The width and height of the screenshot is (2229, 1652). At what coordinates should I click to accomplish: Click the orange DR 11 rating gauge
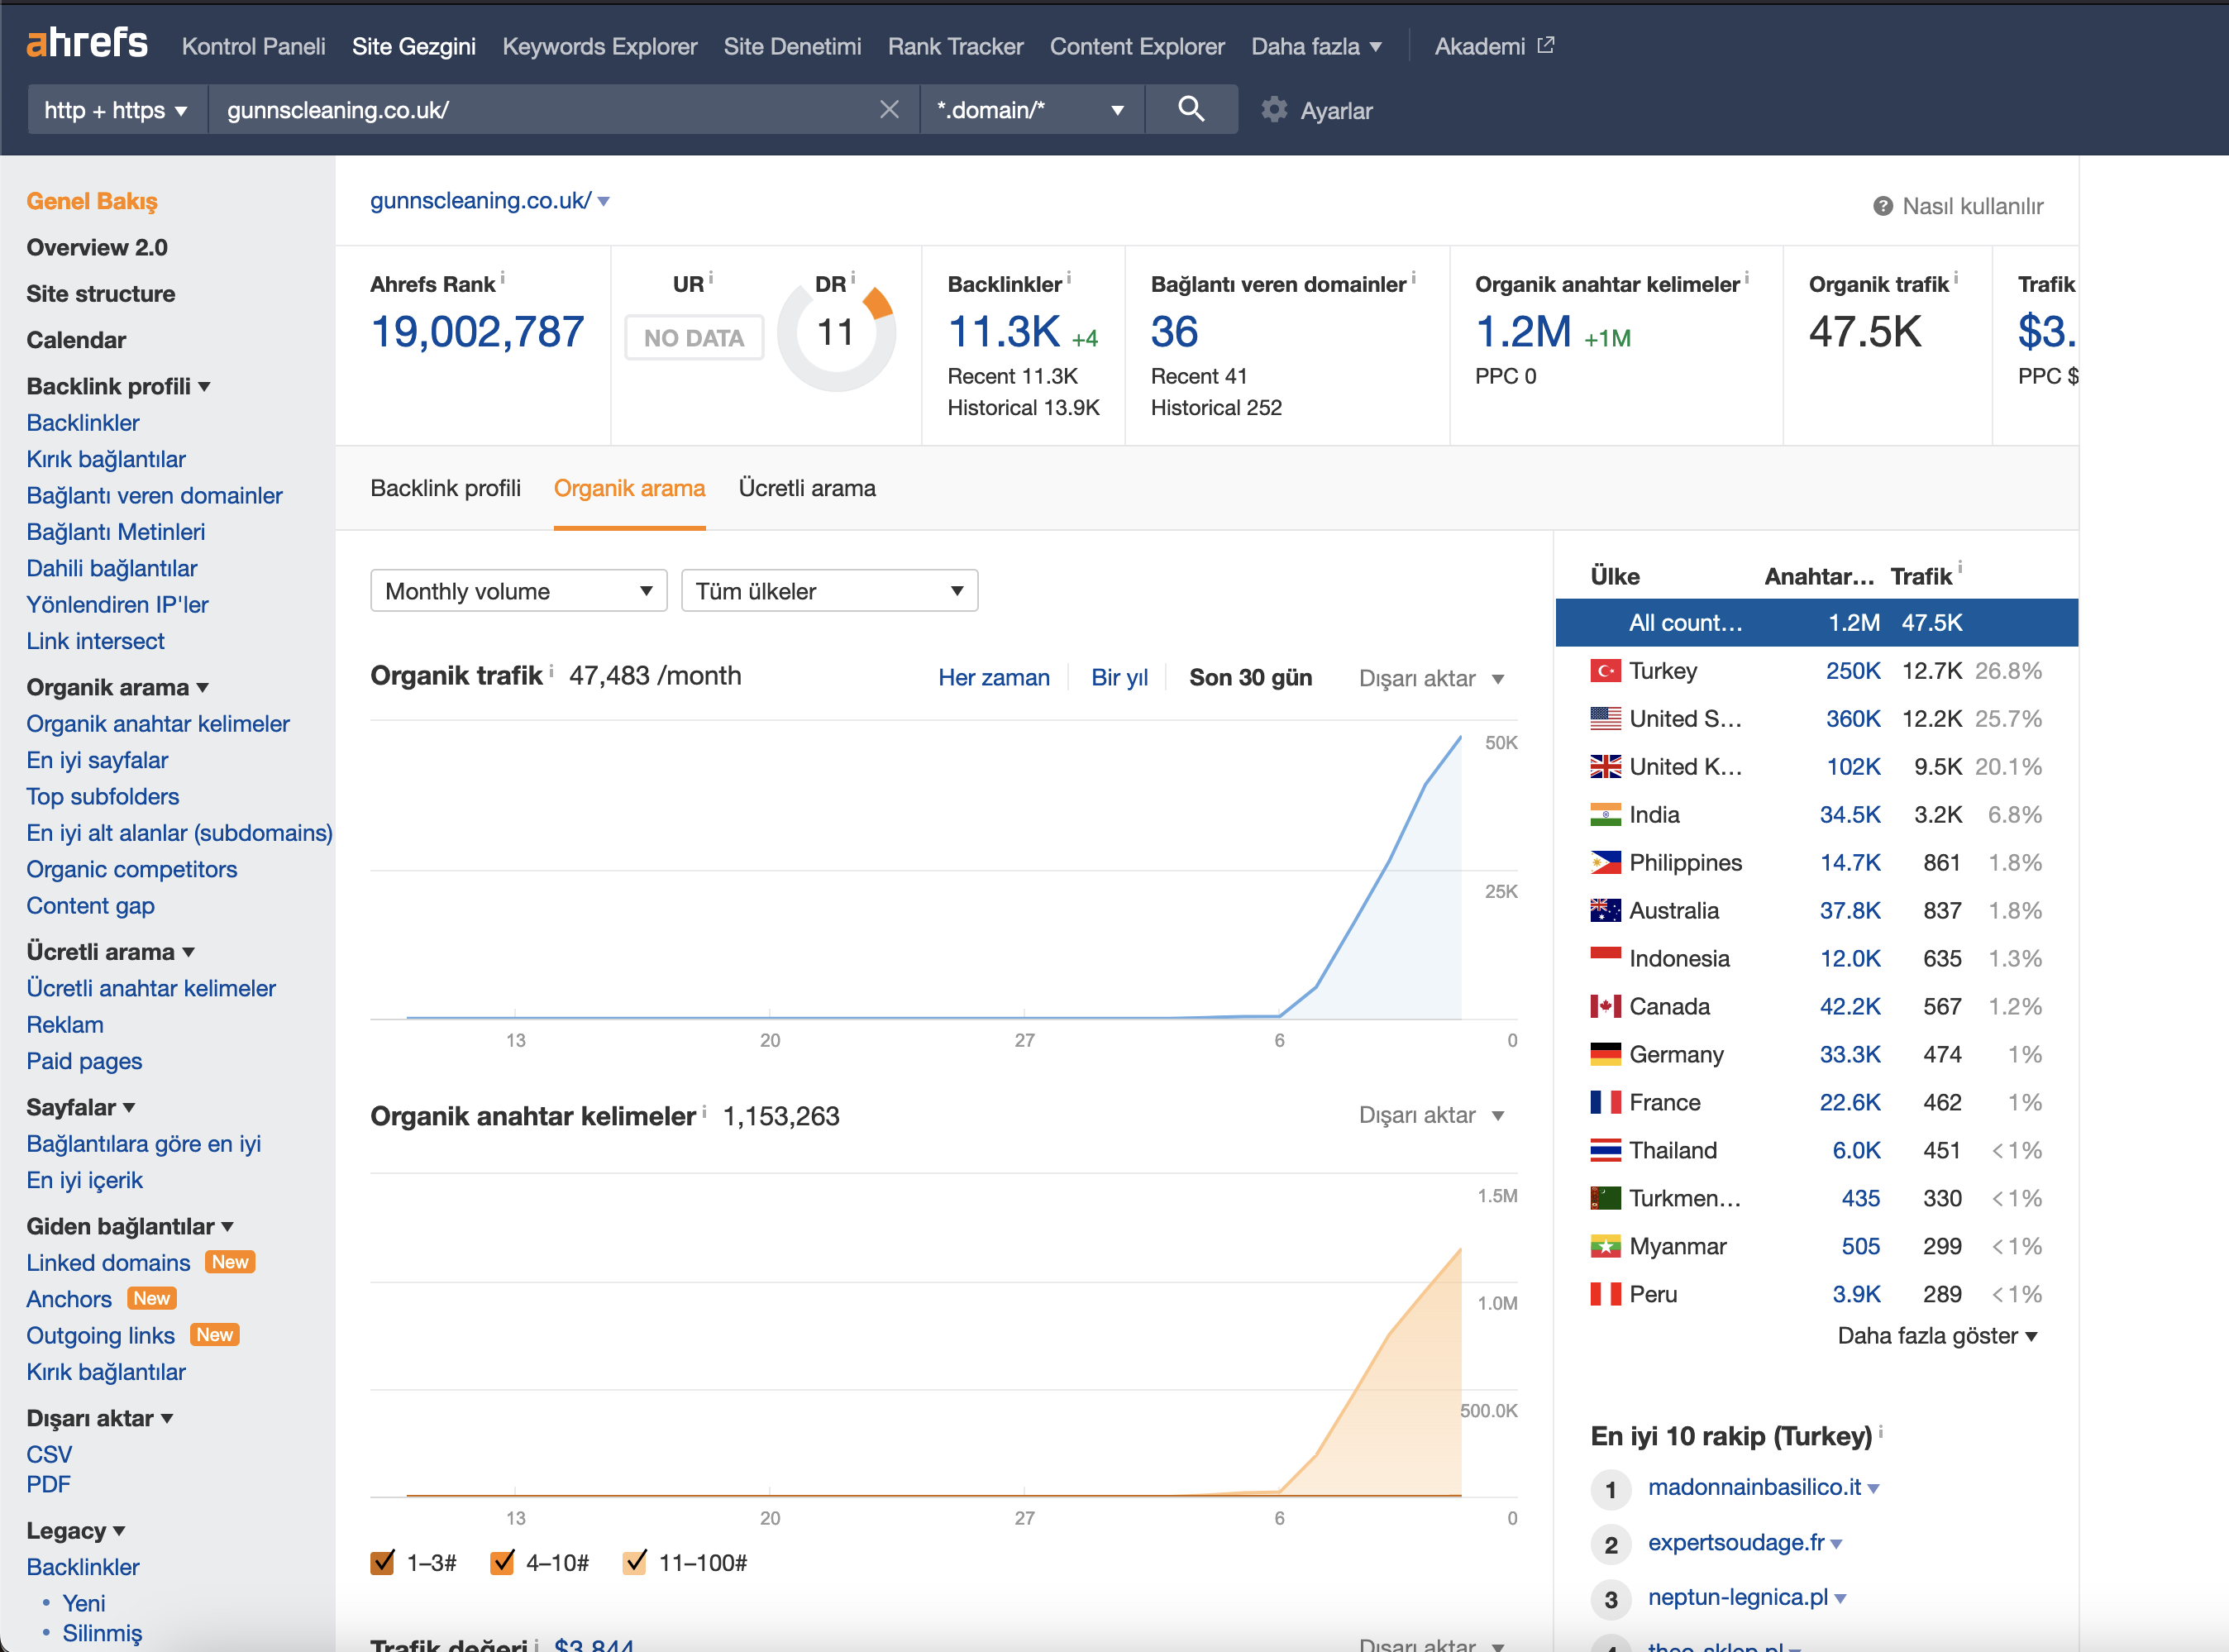836,334
